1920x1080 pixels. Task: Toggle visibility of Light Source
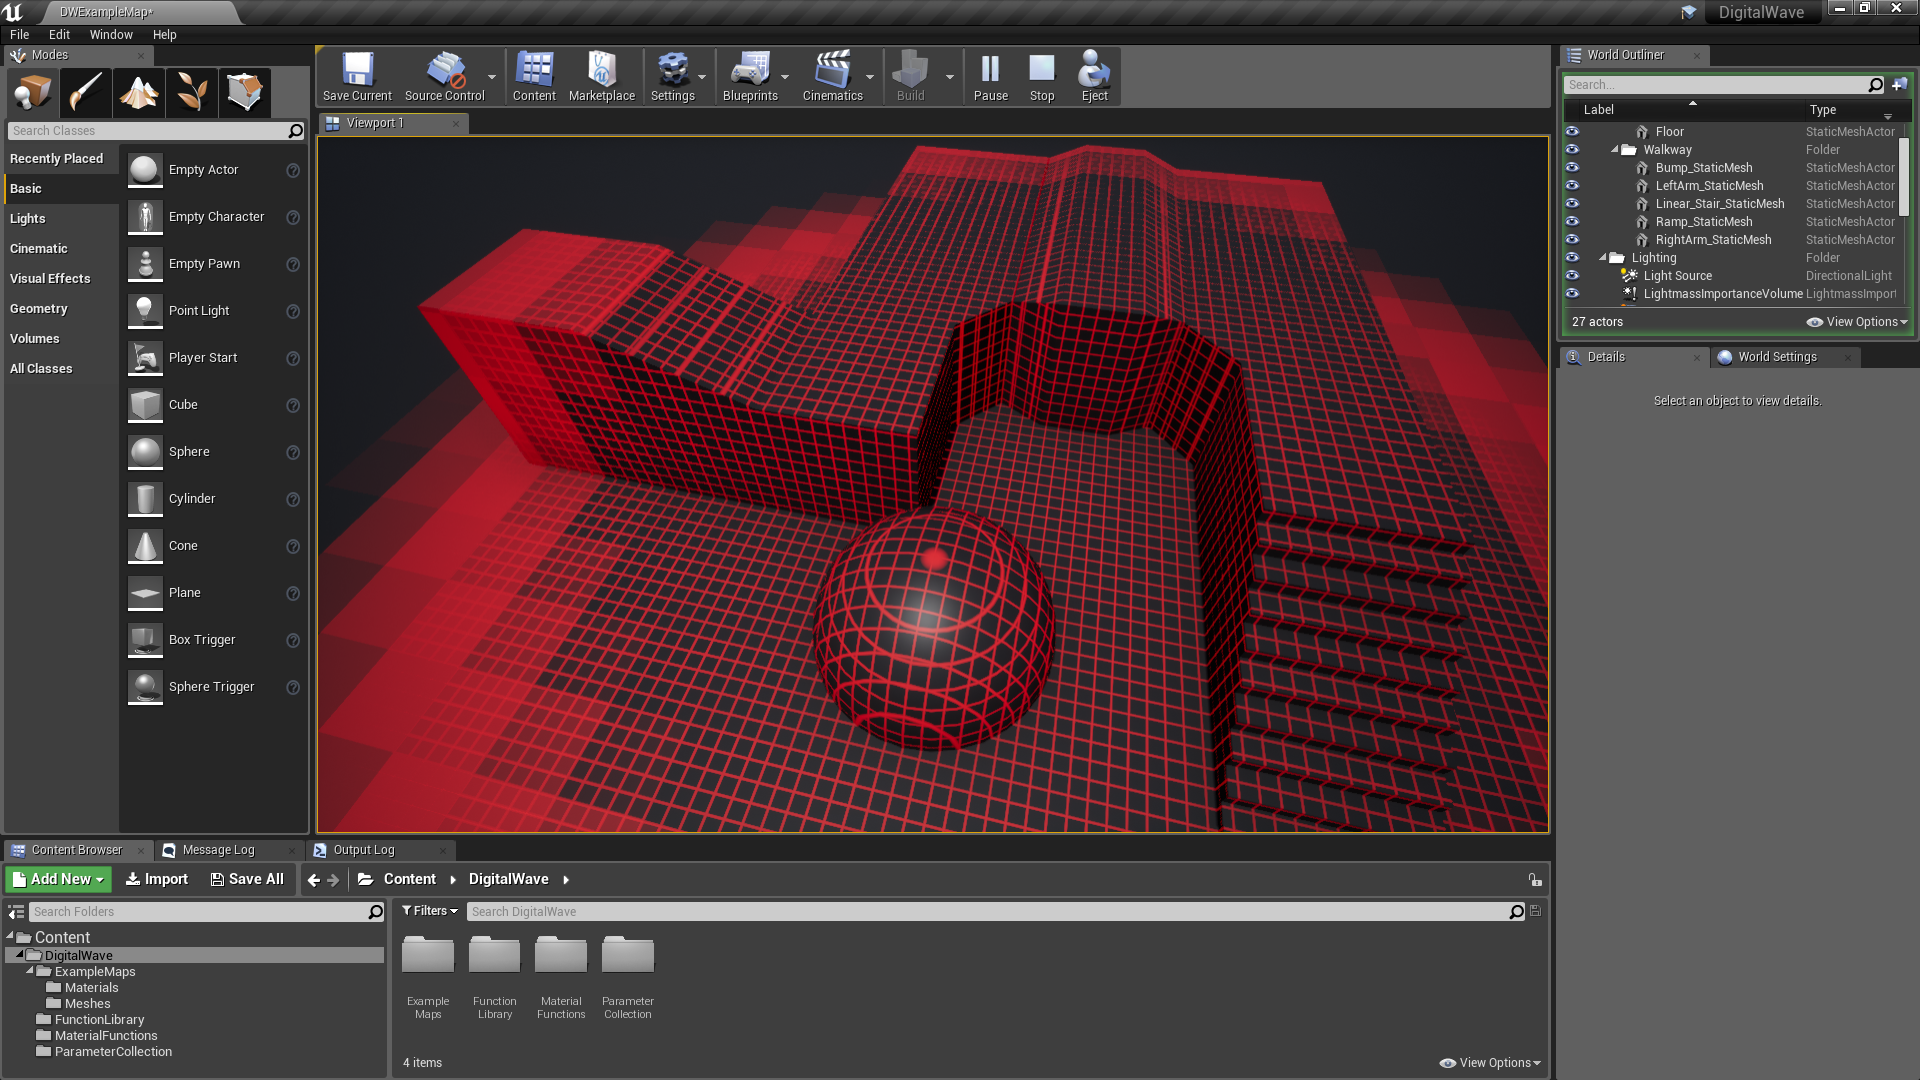coord(1572,276)
